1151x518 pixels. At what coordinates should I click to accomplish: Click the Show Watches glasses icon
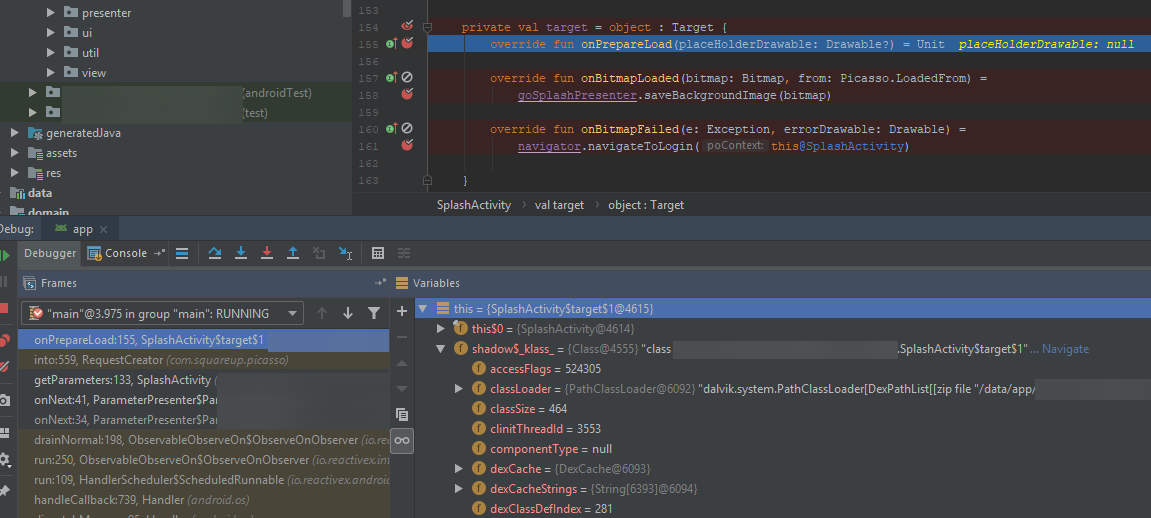(402, 441)
